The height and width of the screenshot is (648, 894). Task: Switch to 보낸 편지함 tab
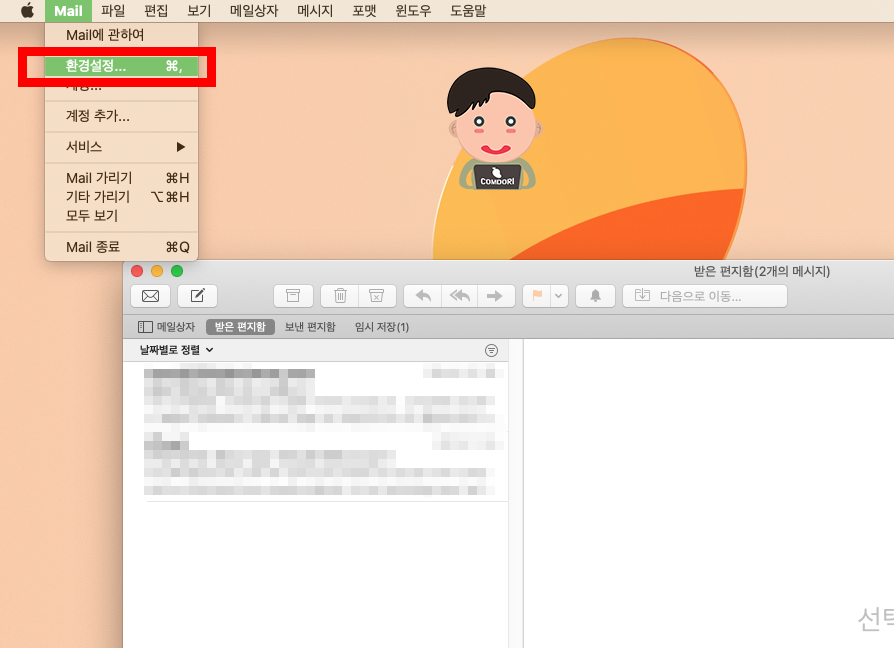point(310,327)
